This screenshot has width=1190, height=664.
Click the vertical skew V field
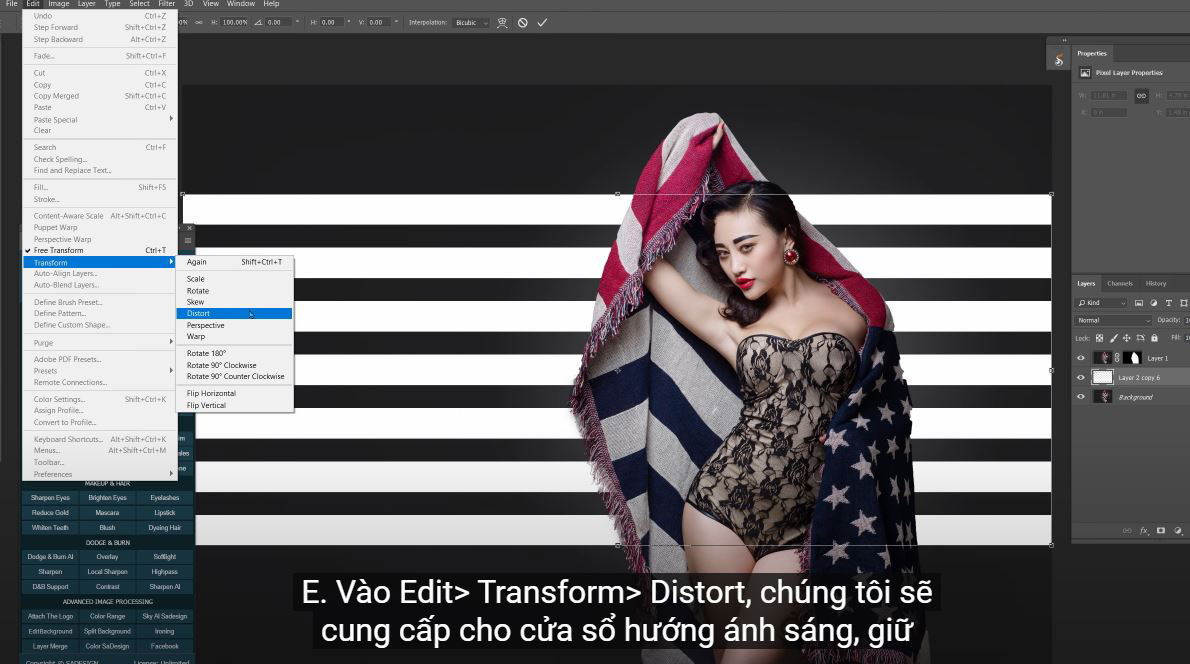pyautogui.click(x=380, y=23)
